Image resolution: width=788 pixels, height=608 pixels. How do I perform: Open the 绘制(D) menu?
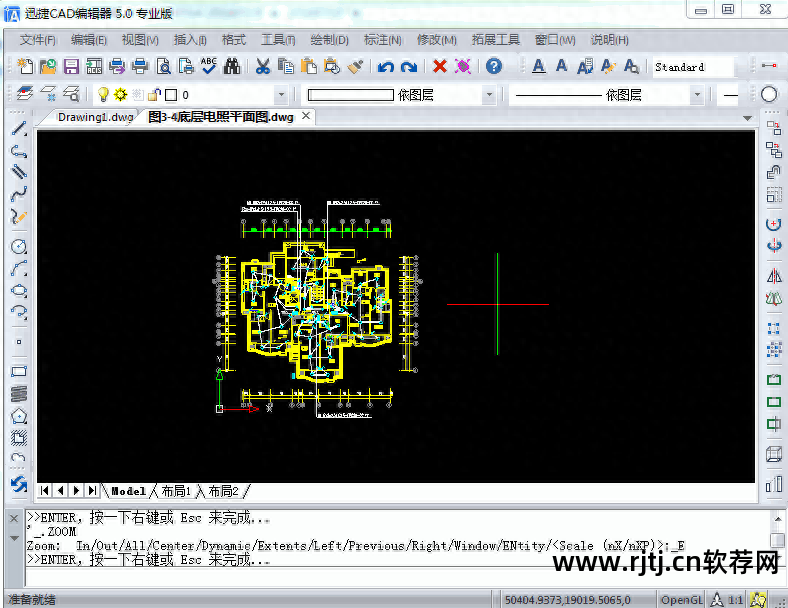click(330, 40)
